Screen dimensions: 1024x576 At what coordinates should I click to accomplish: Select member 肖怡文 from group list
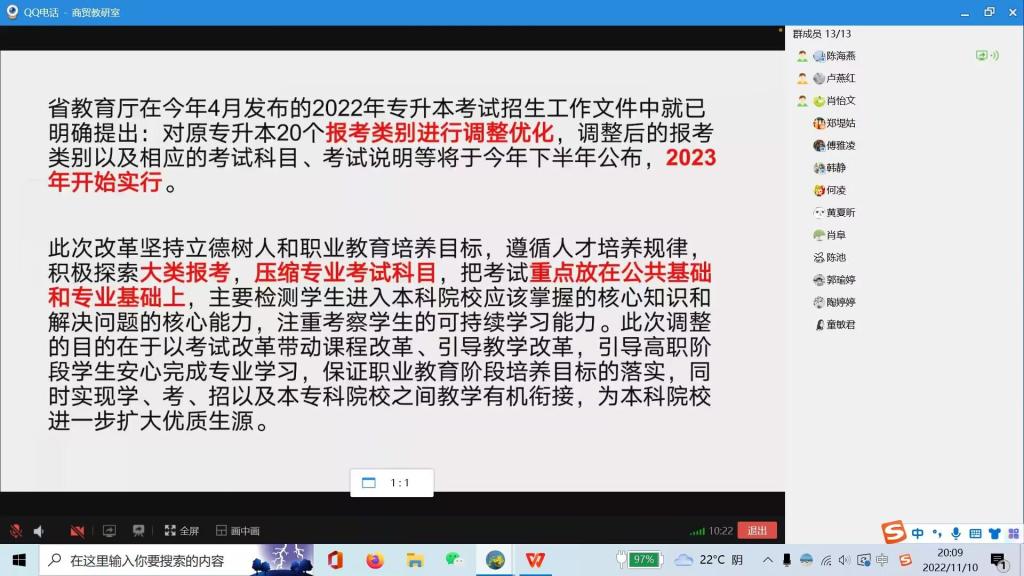point(840,101)
